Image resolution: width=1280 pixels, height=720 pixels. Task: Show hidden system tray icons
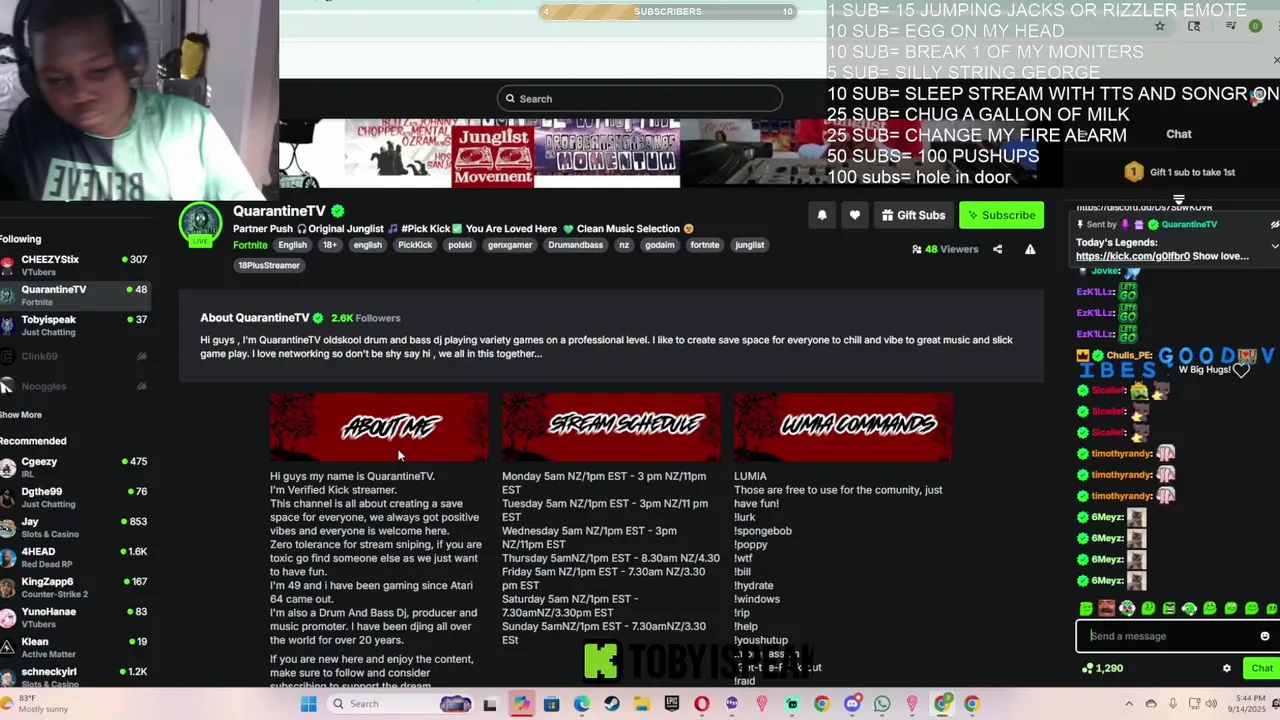tap(1129, 704)
